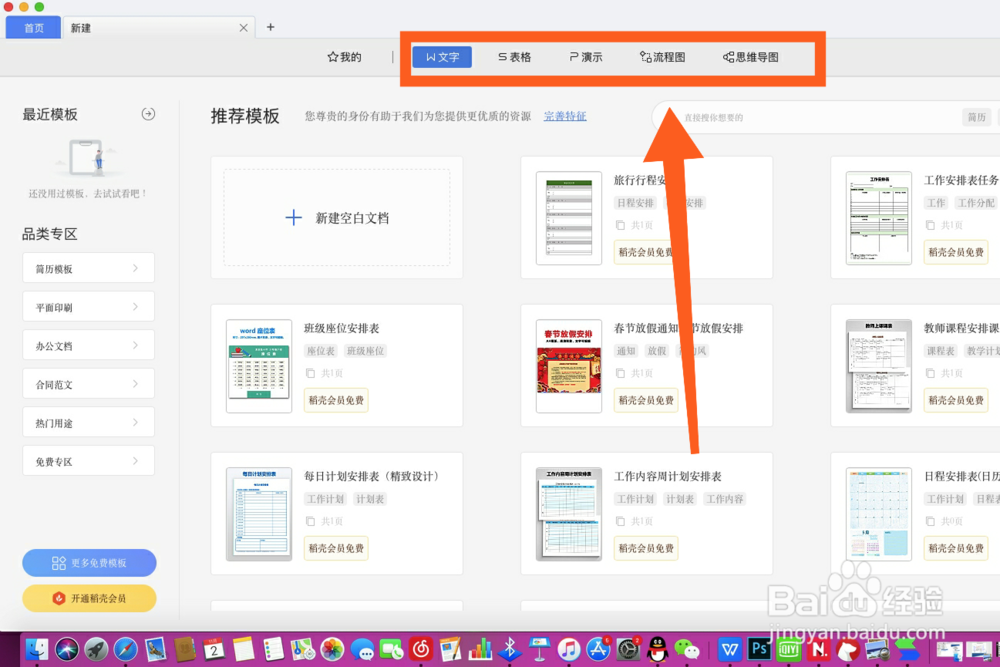Click the 座位表 tag
The width and height of the screenshot is (1000, 667).
coord(321,351)
